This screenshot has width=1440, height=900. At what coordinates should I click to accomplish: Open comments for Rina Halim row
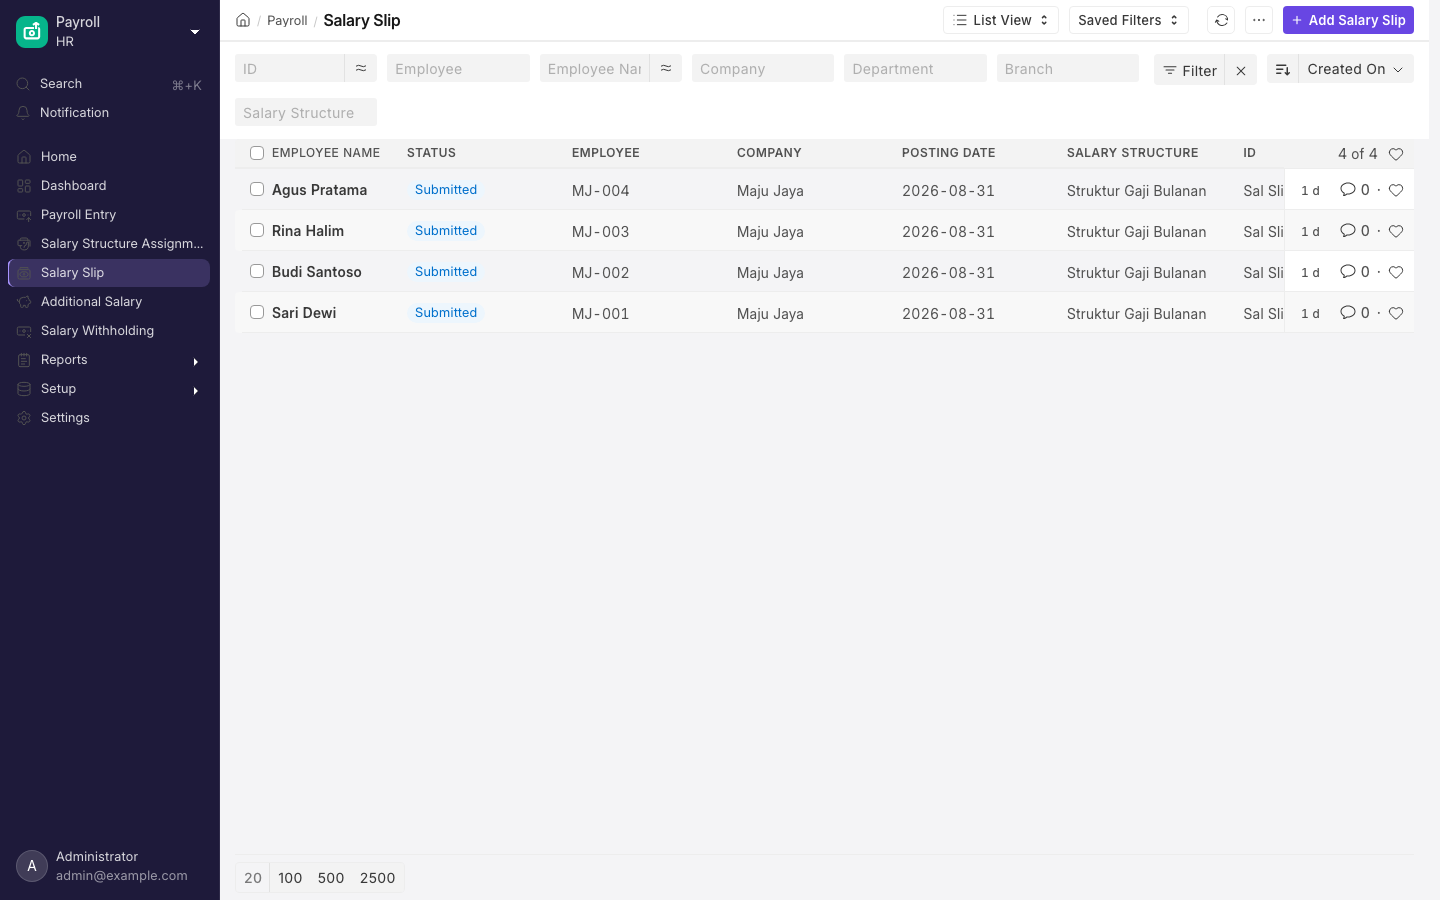coord(1355,231)
